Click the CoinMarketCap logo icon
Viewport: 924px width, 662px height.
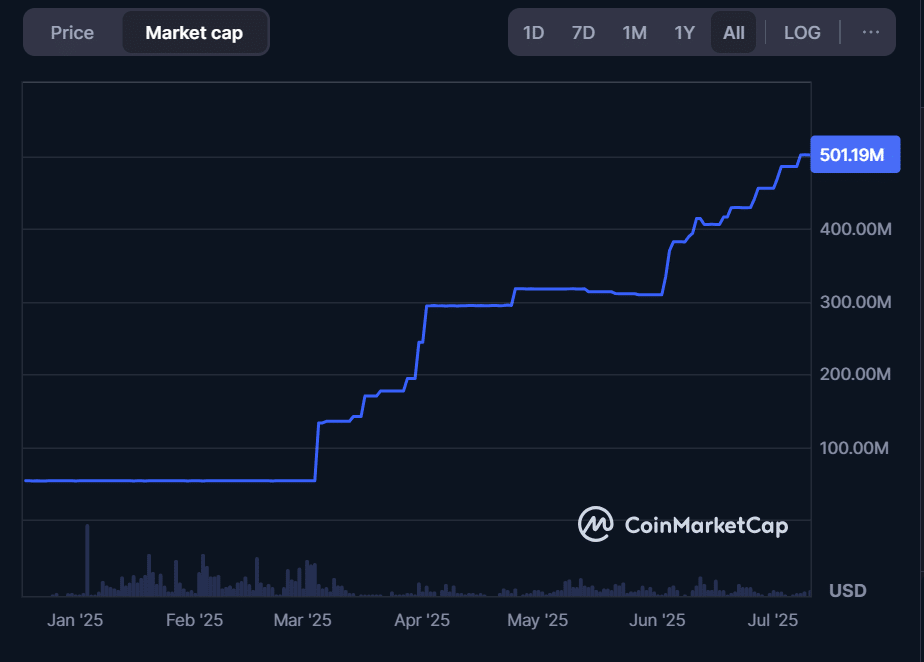pos(596,524)
